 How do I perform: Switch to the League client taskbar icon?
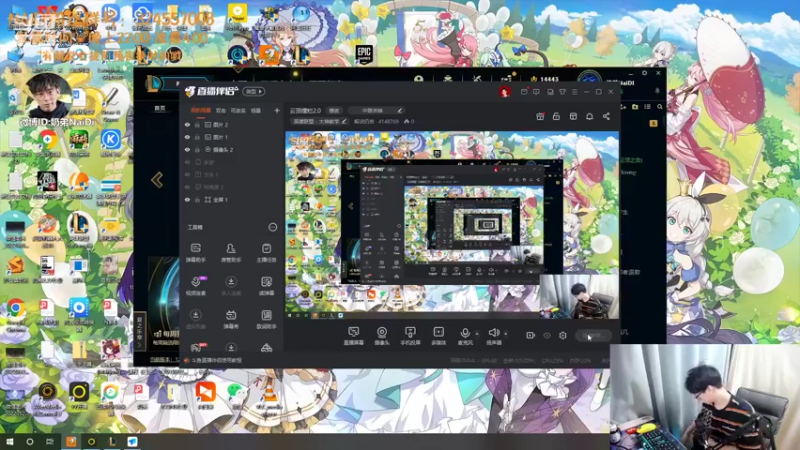coord(112,442)
